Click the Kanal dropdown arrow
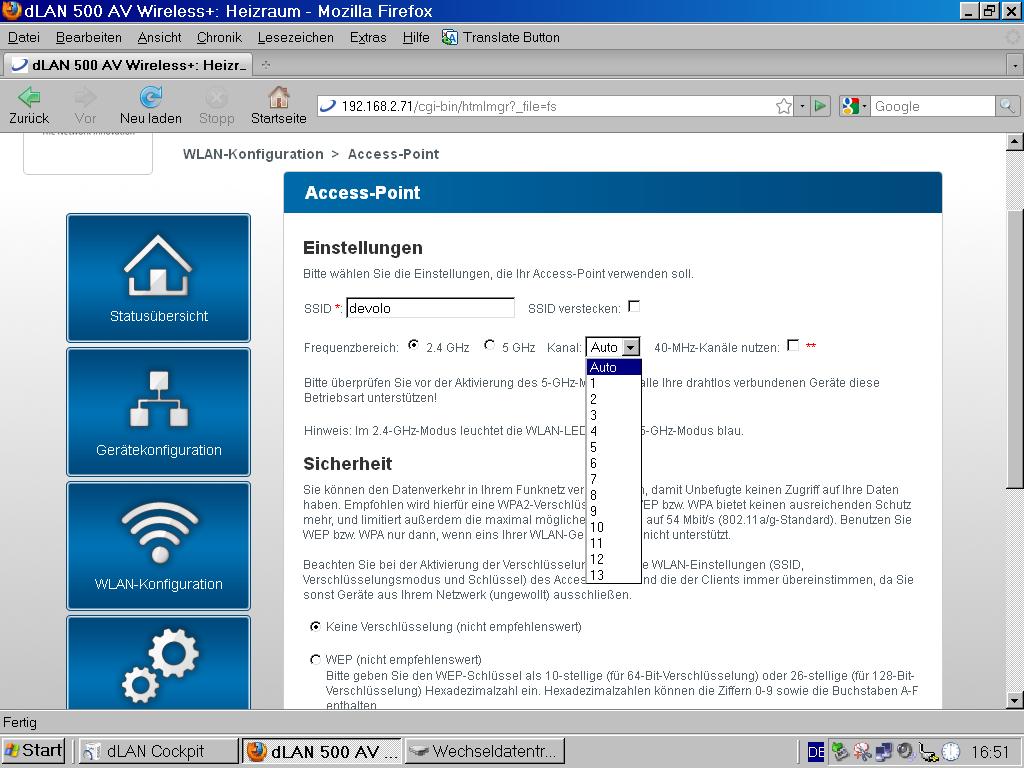1024x768 pixels. pos(630,347)
